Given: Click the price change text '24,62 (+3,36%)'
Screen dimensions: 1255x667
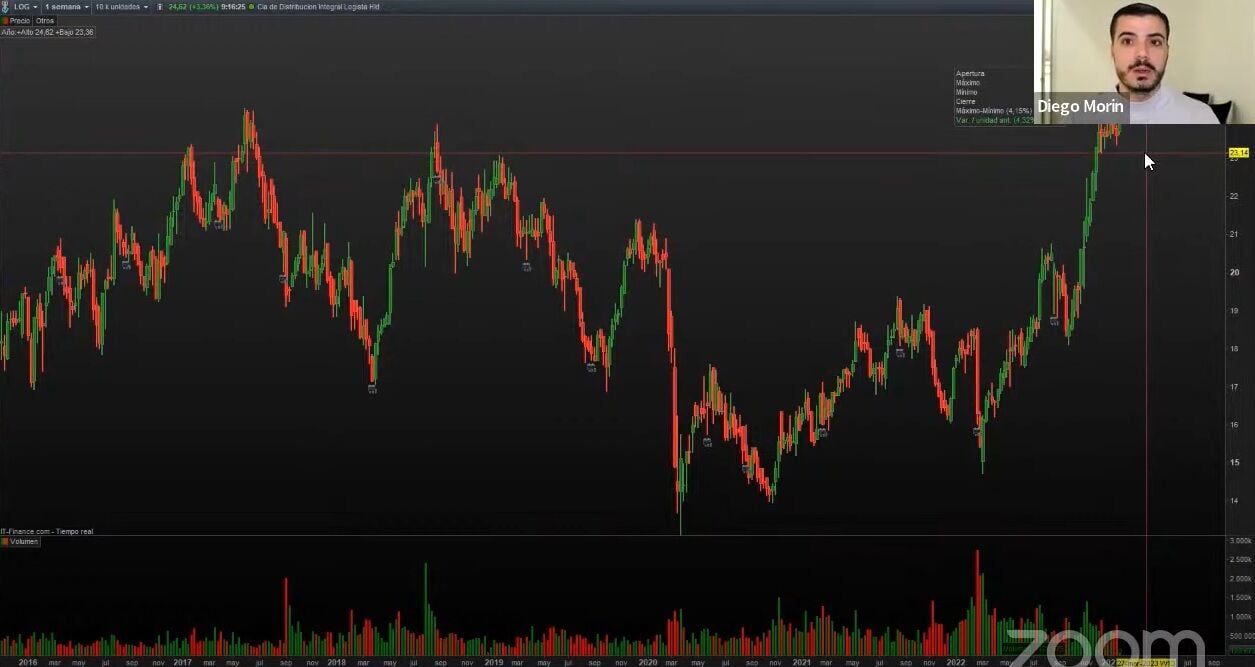Looking at the screenshot, I should coord(193,6).
